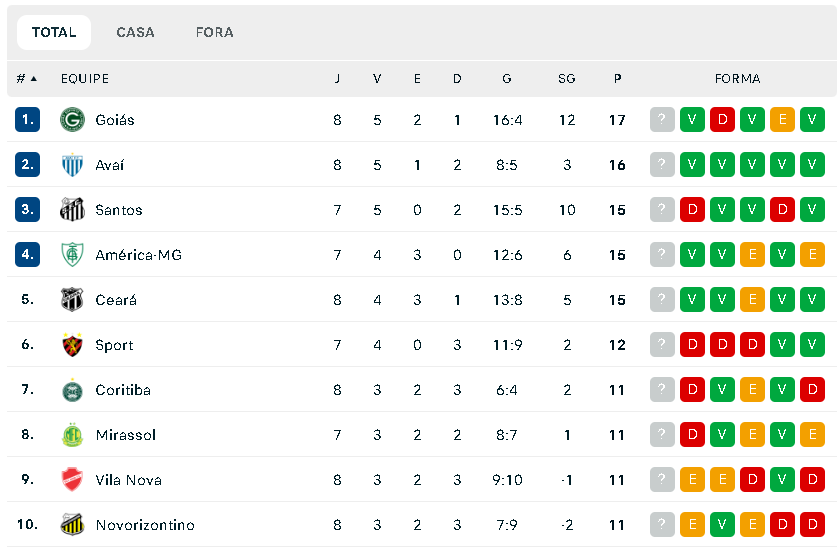This screenshot has width=840, height=548.
Task: Open the Novorizontino team link
Action: pyautogui.click(x=145, y=524)
